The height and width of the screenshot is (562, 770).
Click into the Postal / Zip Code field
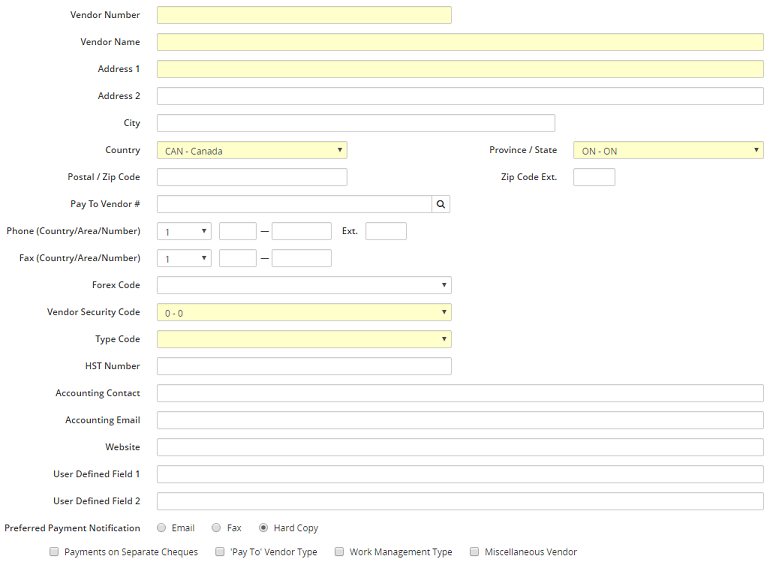tap(252, 177)
